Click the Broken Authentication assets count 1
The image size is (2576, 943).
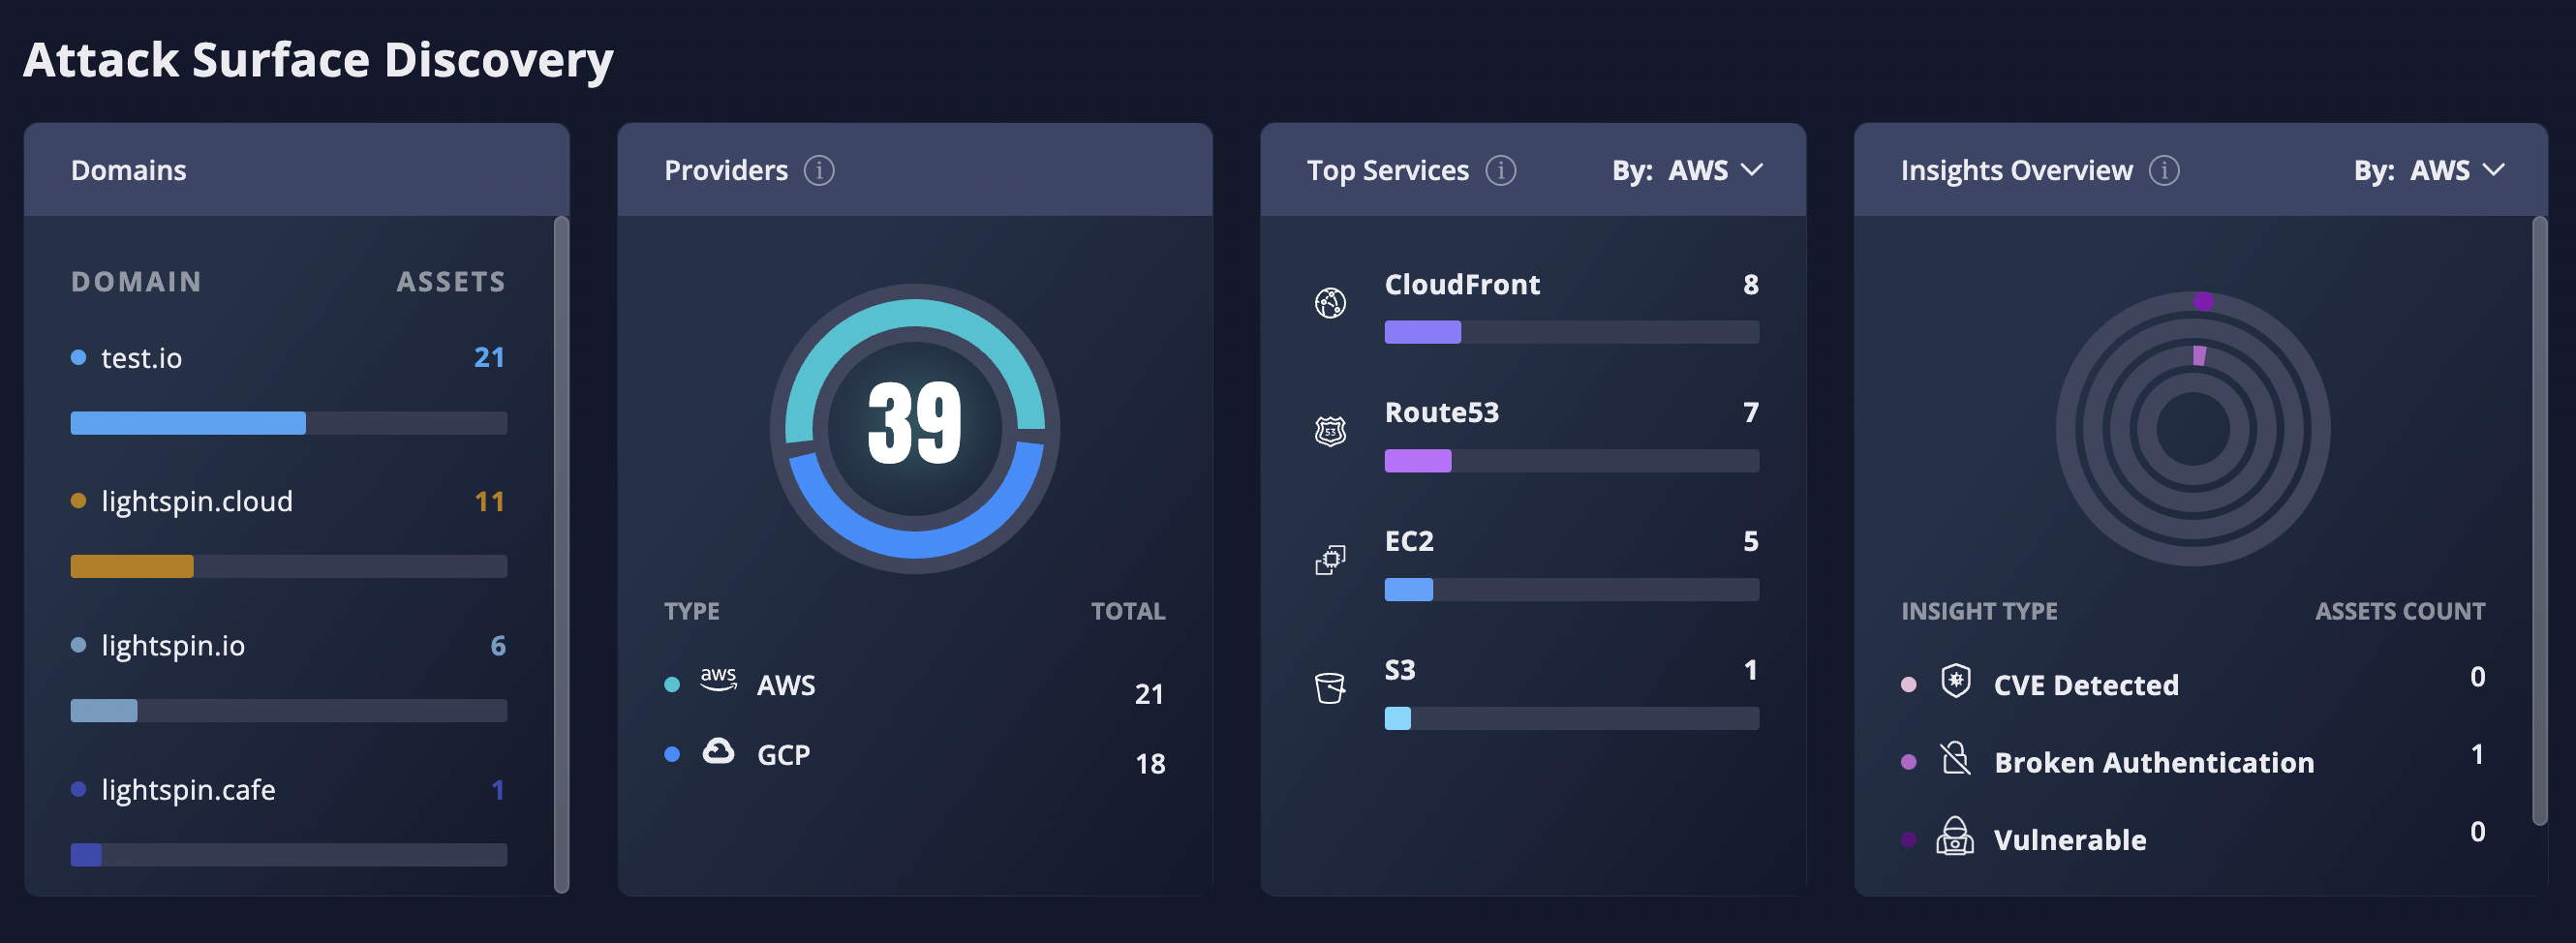pos(2477,755)
